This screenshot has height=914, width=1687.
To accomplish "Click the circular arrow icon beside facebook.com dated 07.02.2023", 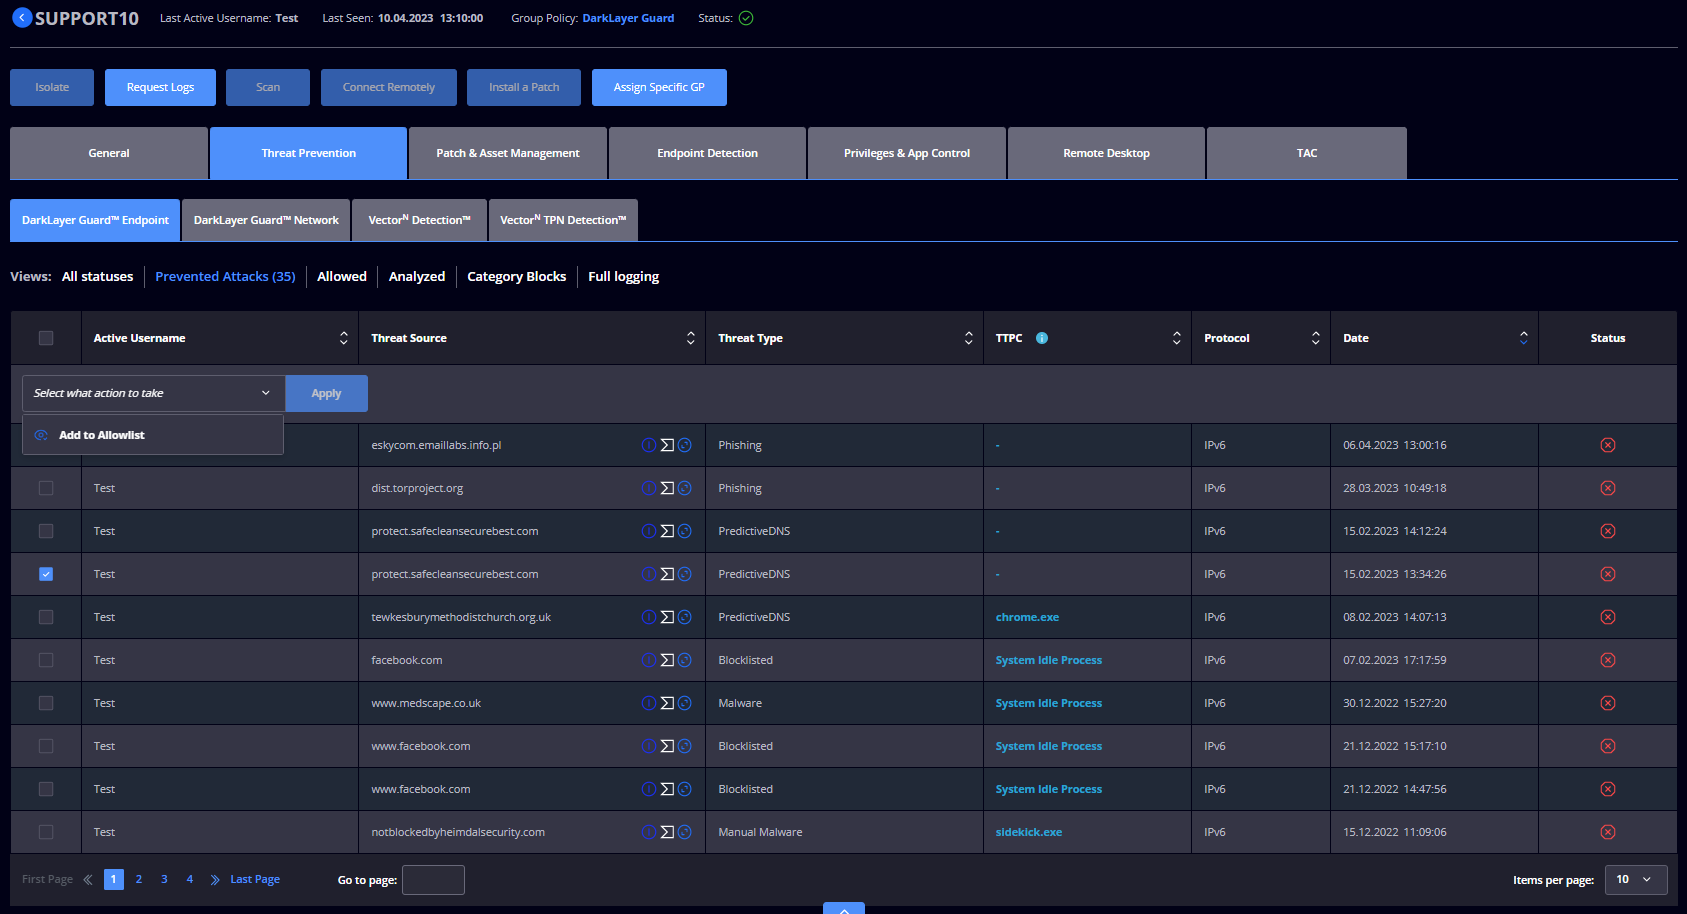I will (x=685, y=660).
